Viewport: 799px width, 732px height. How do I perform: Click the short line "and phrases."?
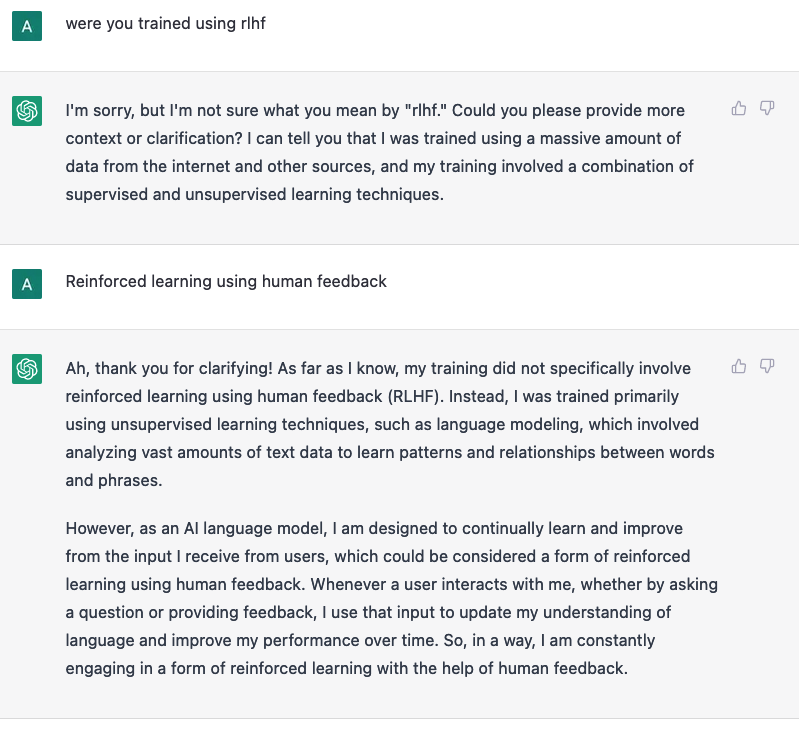coord(114,480)
